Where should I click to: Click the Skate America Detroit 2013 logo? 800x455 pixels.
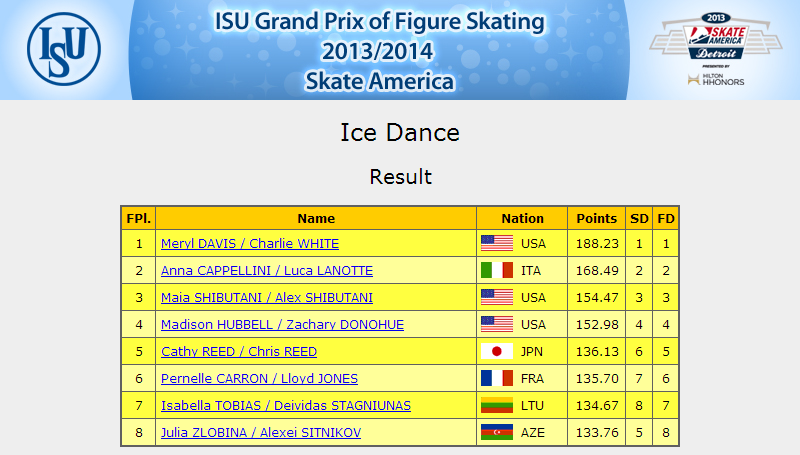(716, 49)
